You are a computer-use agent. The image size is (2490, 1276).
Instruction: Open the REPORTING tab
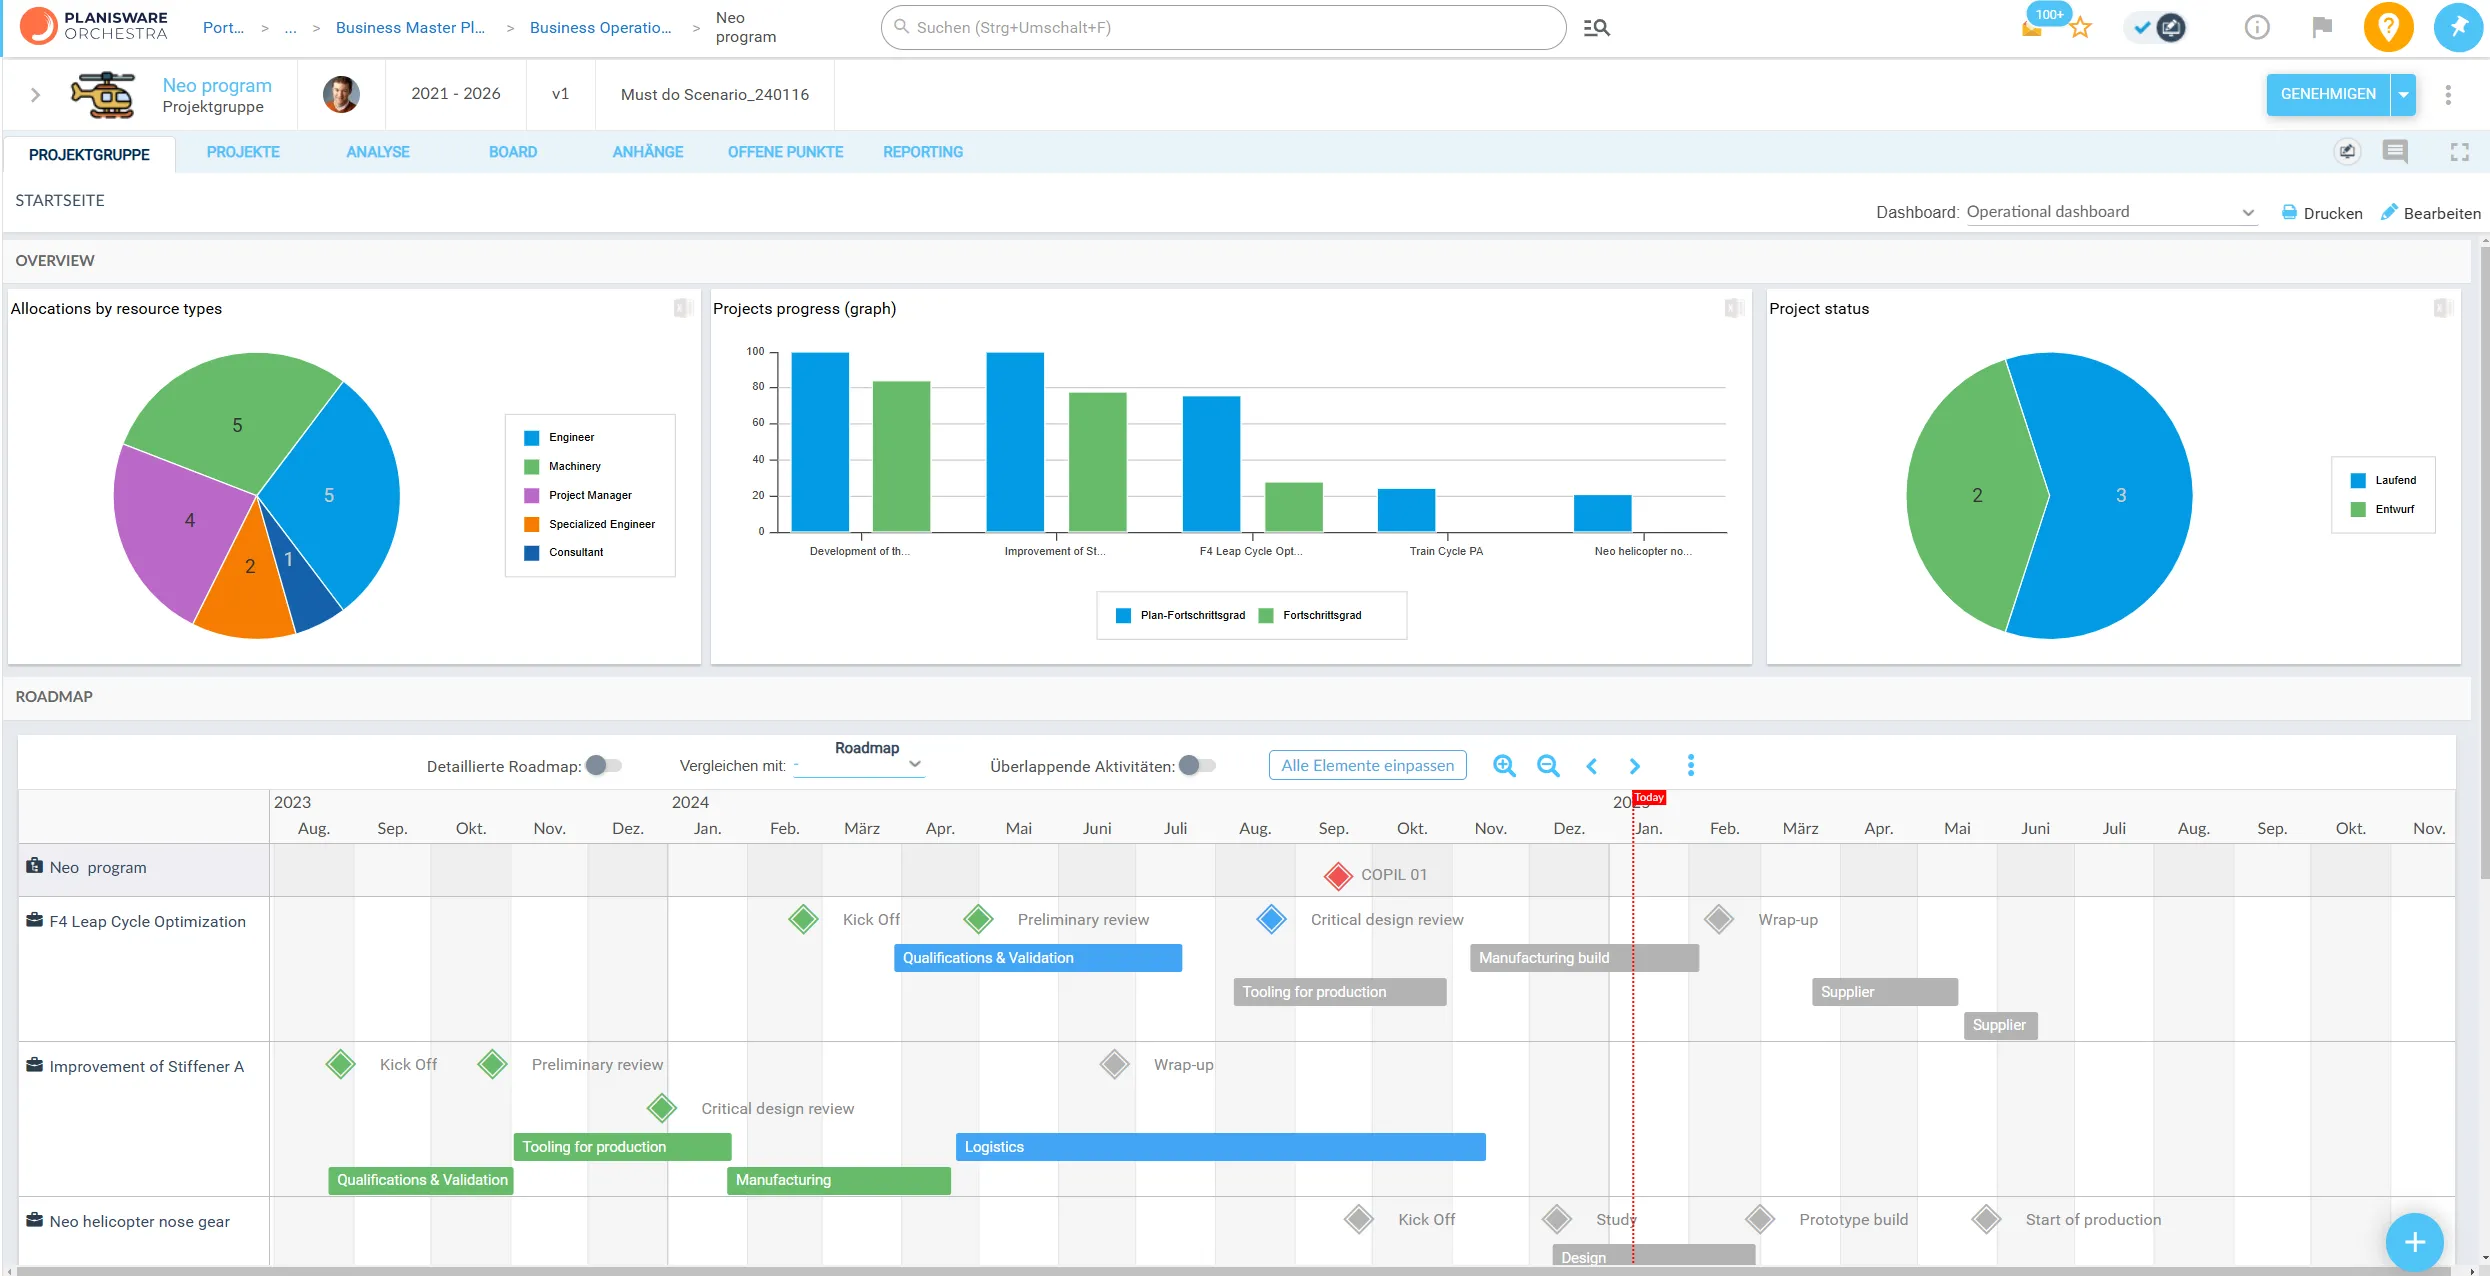(x=922, y=152)
